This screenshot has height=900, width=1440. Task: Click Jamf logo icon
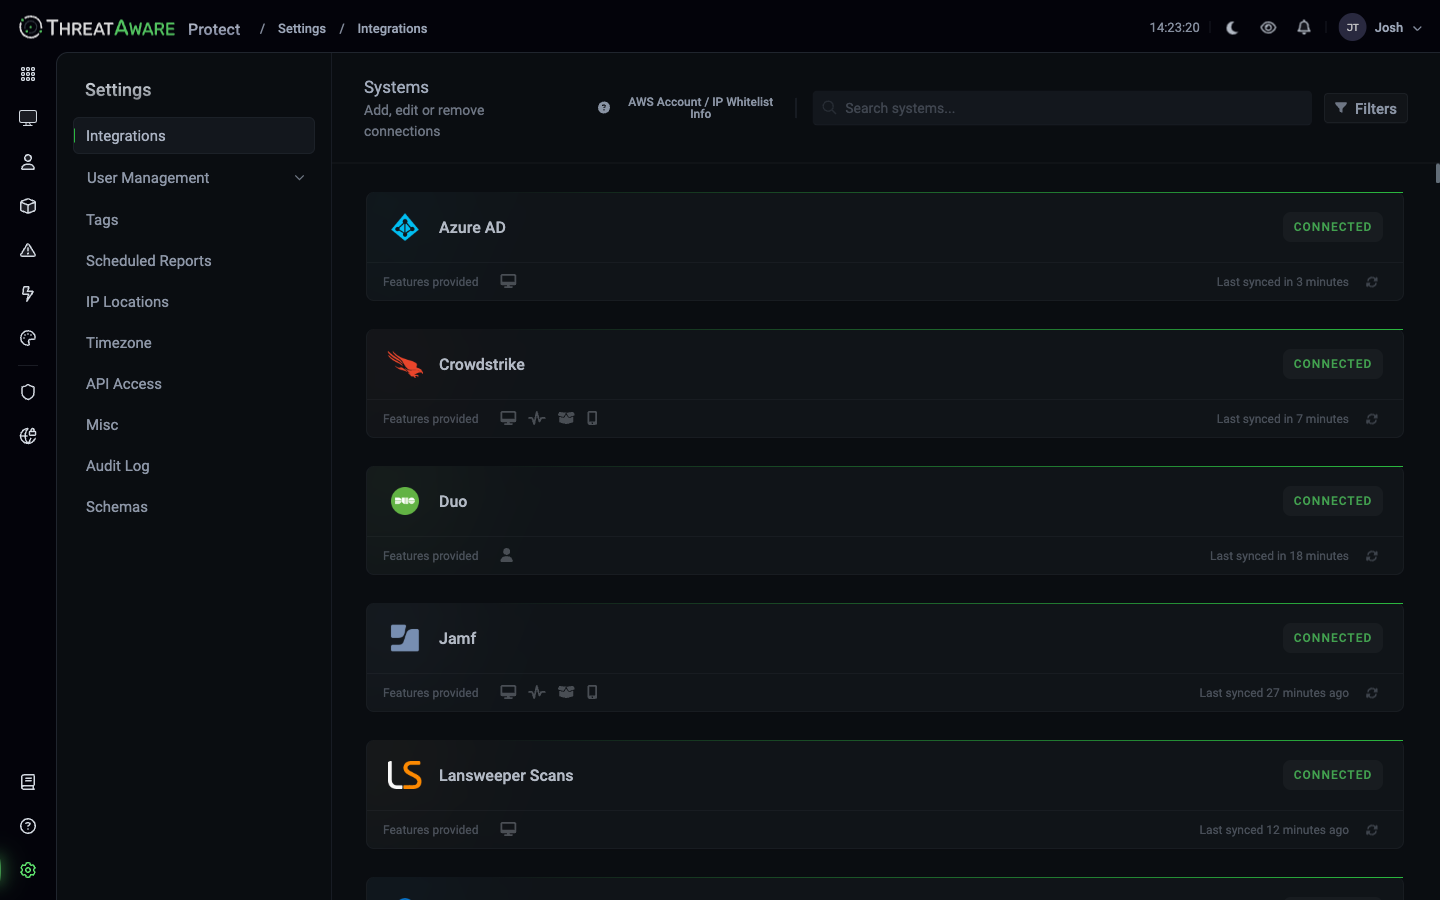pos(405,638)
